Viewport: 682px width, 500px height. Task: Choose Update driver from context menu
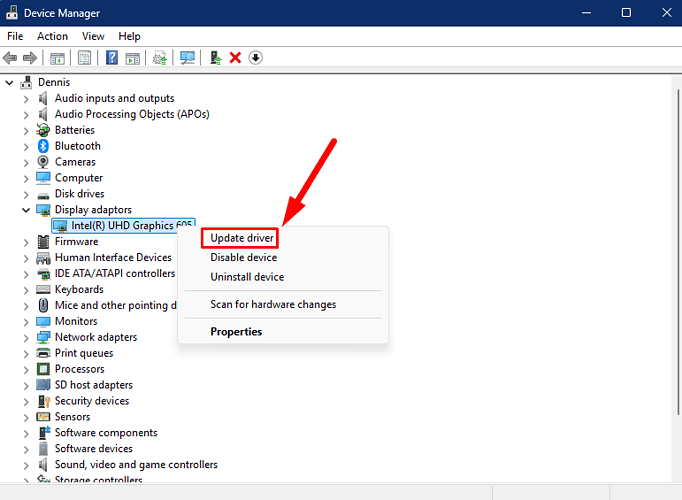pos(242,238)
